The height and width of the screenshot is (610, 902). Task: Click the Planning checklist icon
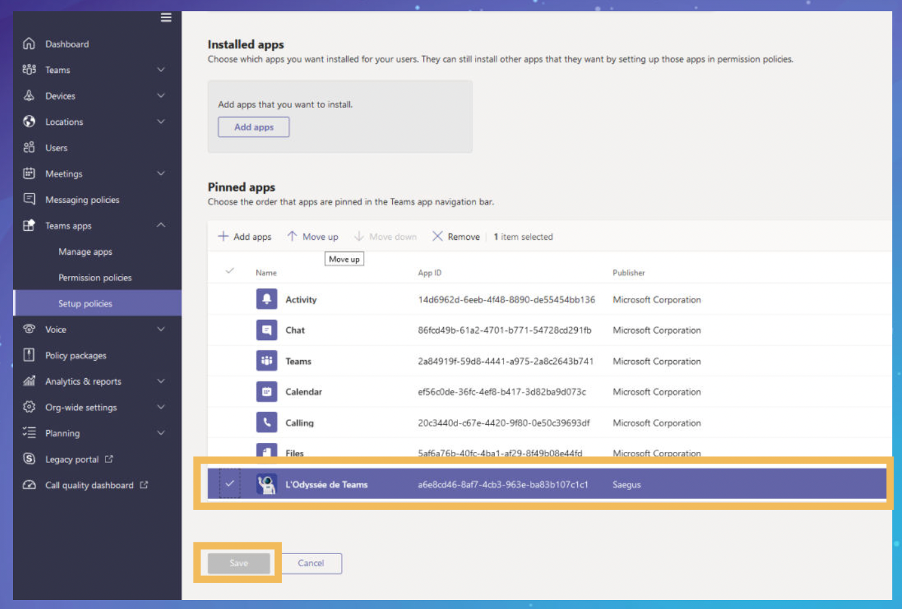(29, 433)
